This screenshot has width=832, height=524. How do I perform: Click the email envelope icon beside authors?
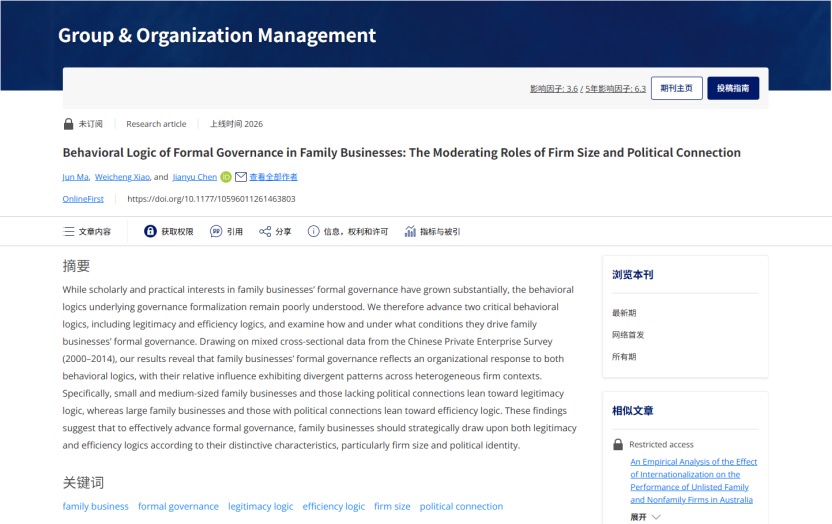point(241,177)
